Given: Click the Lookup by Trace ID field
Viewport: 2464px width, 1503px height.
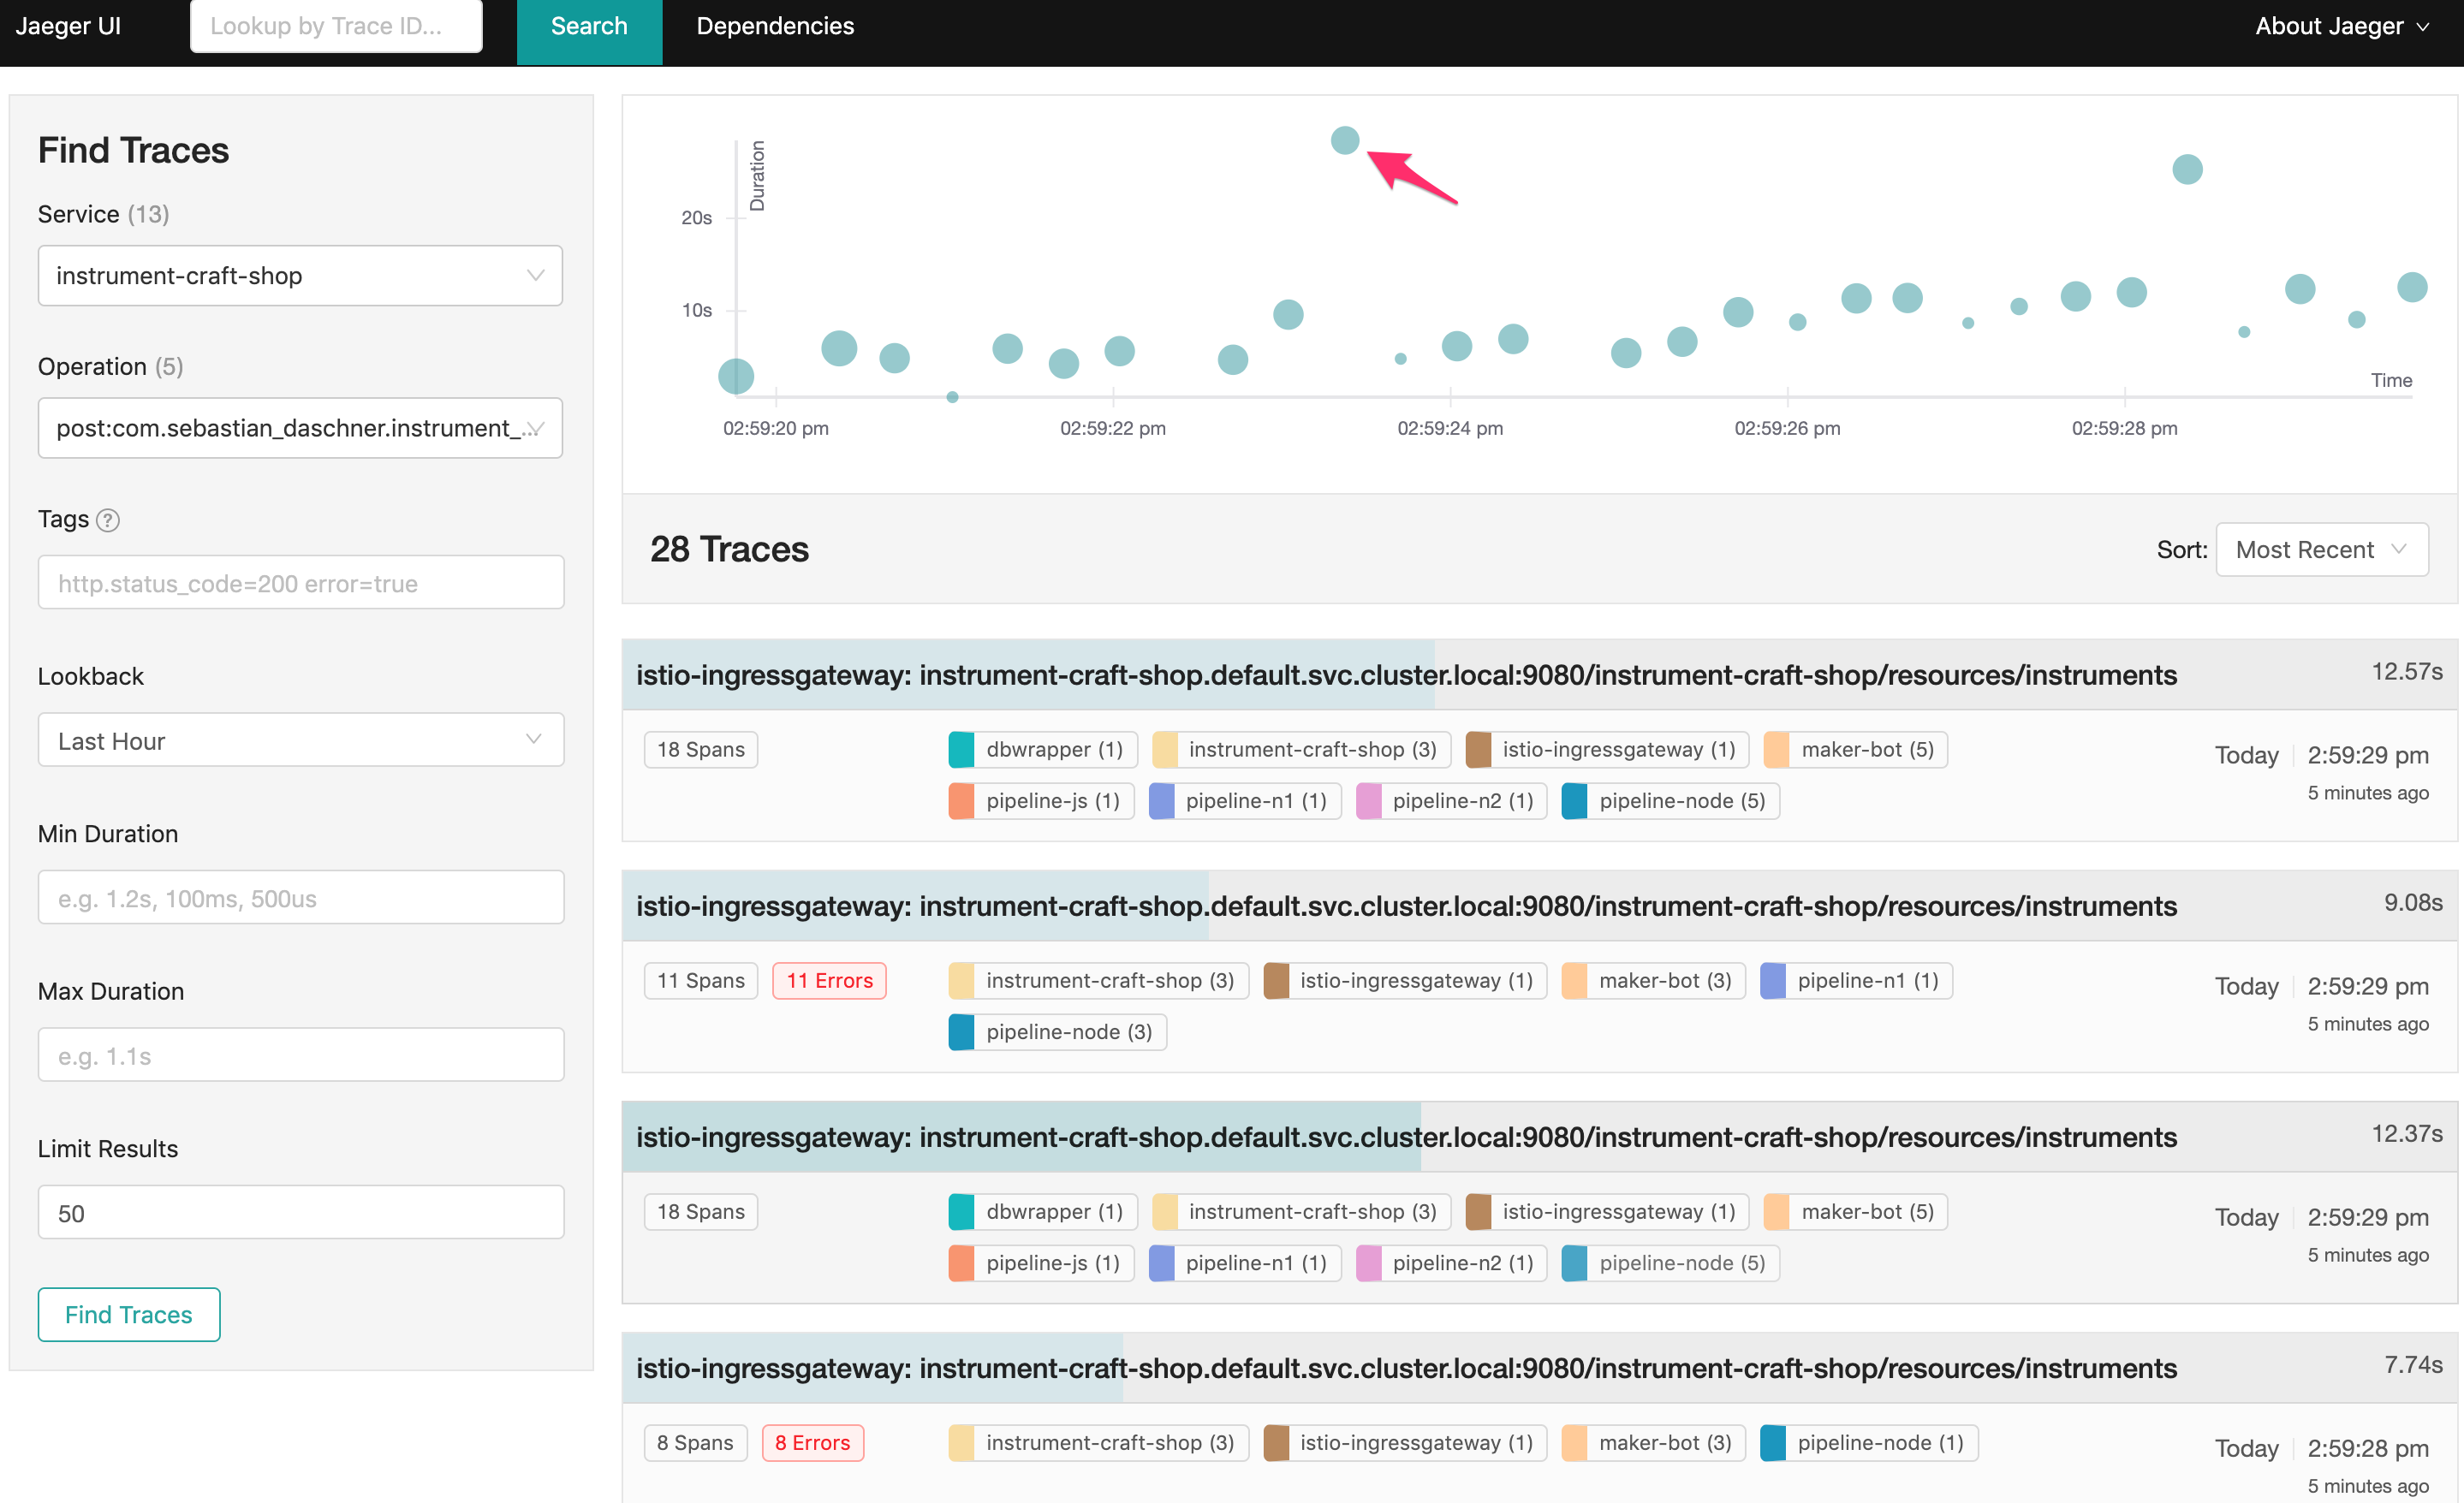Looking at the screenshot, I should [336, 26].
